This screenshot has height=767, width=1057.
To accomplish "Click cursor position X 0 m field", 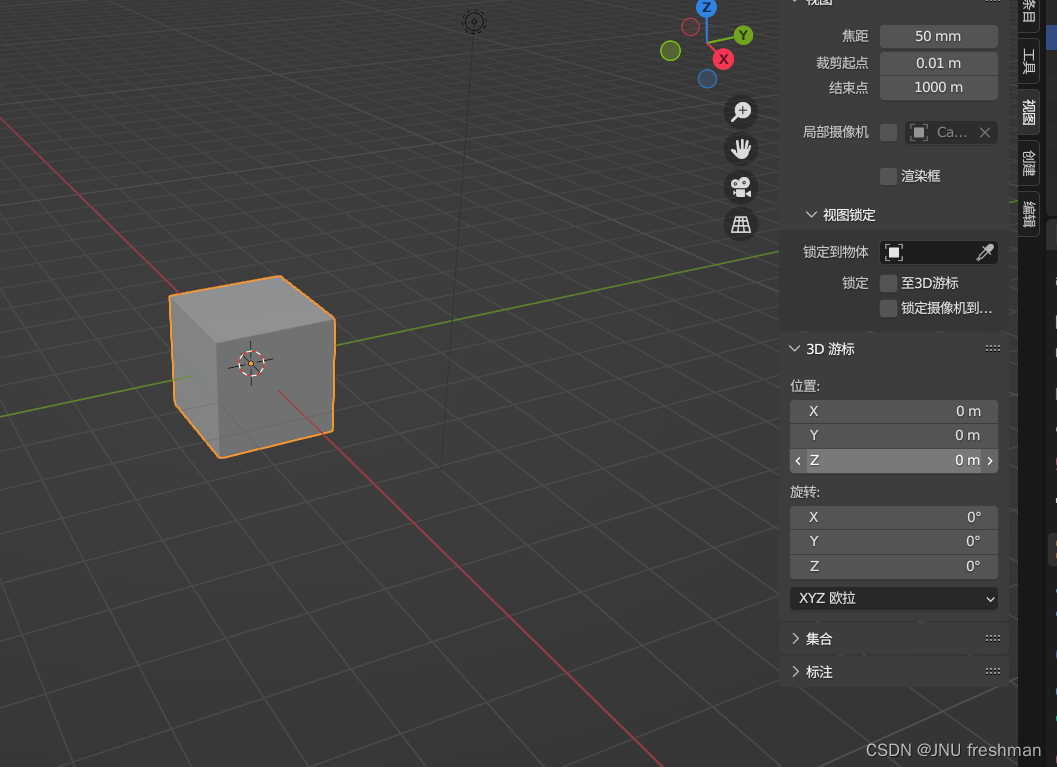I will [x=893, y=411].
